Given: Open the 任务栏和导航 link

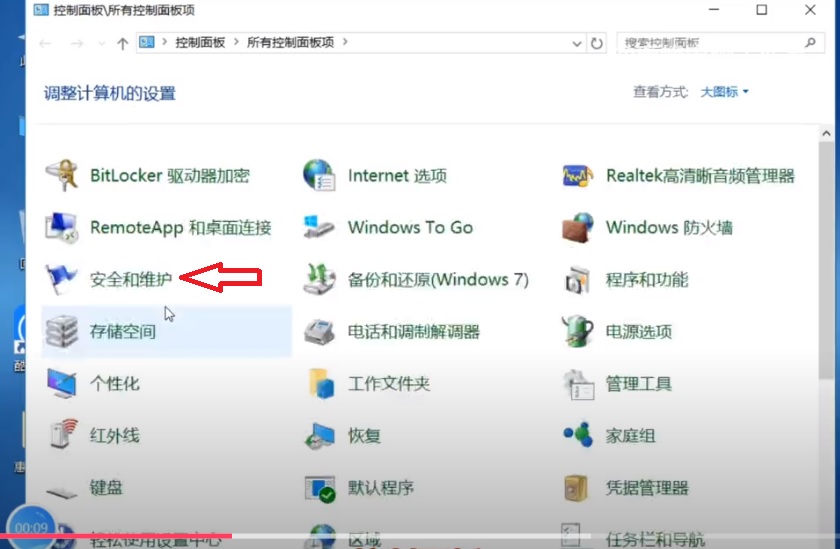Looking at the screenshot, I should pos(655,538).
